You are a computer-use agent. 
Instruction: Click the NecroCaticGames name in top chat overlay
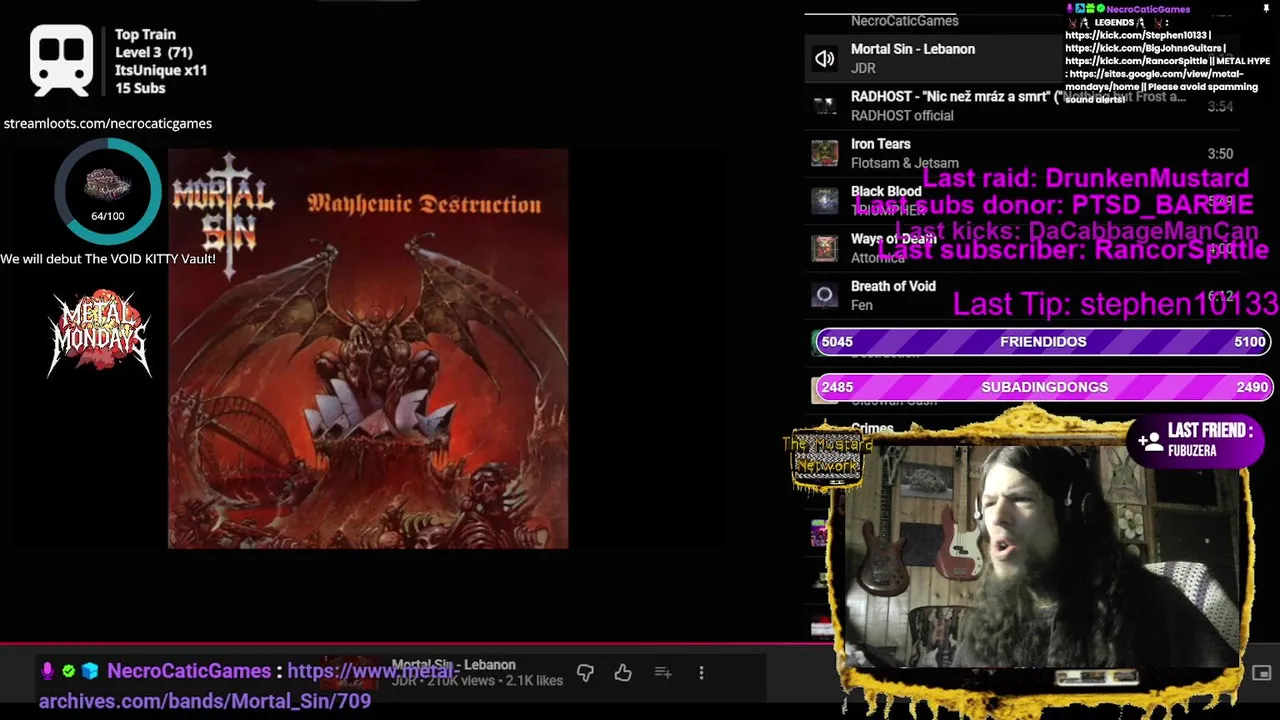[x=1148, y=9]
